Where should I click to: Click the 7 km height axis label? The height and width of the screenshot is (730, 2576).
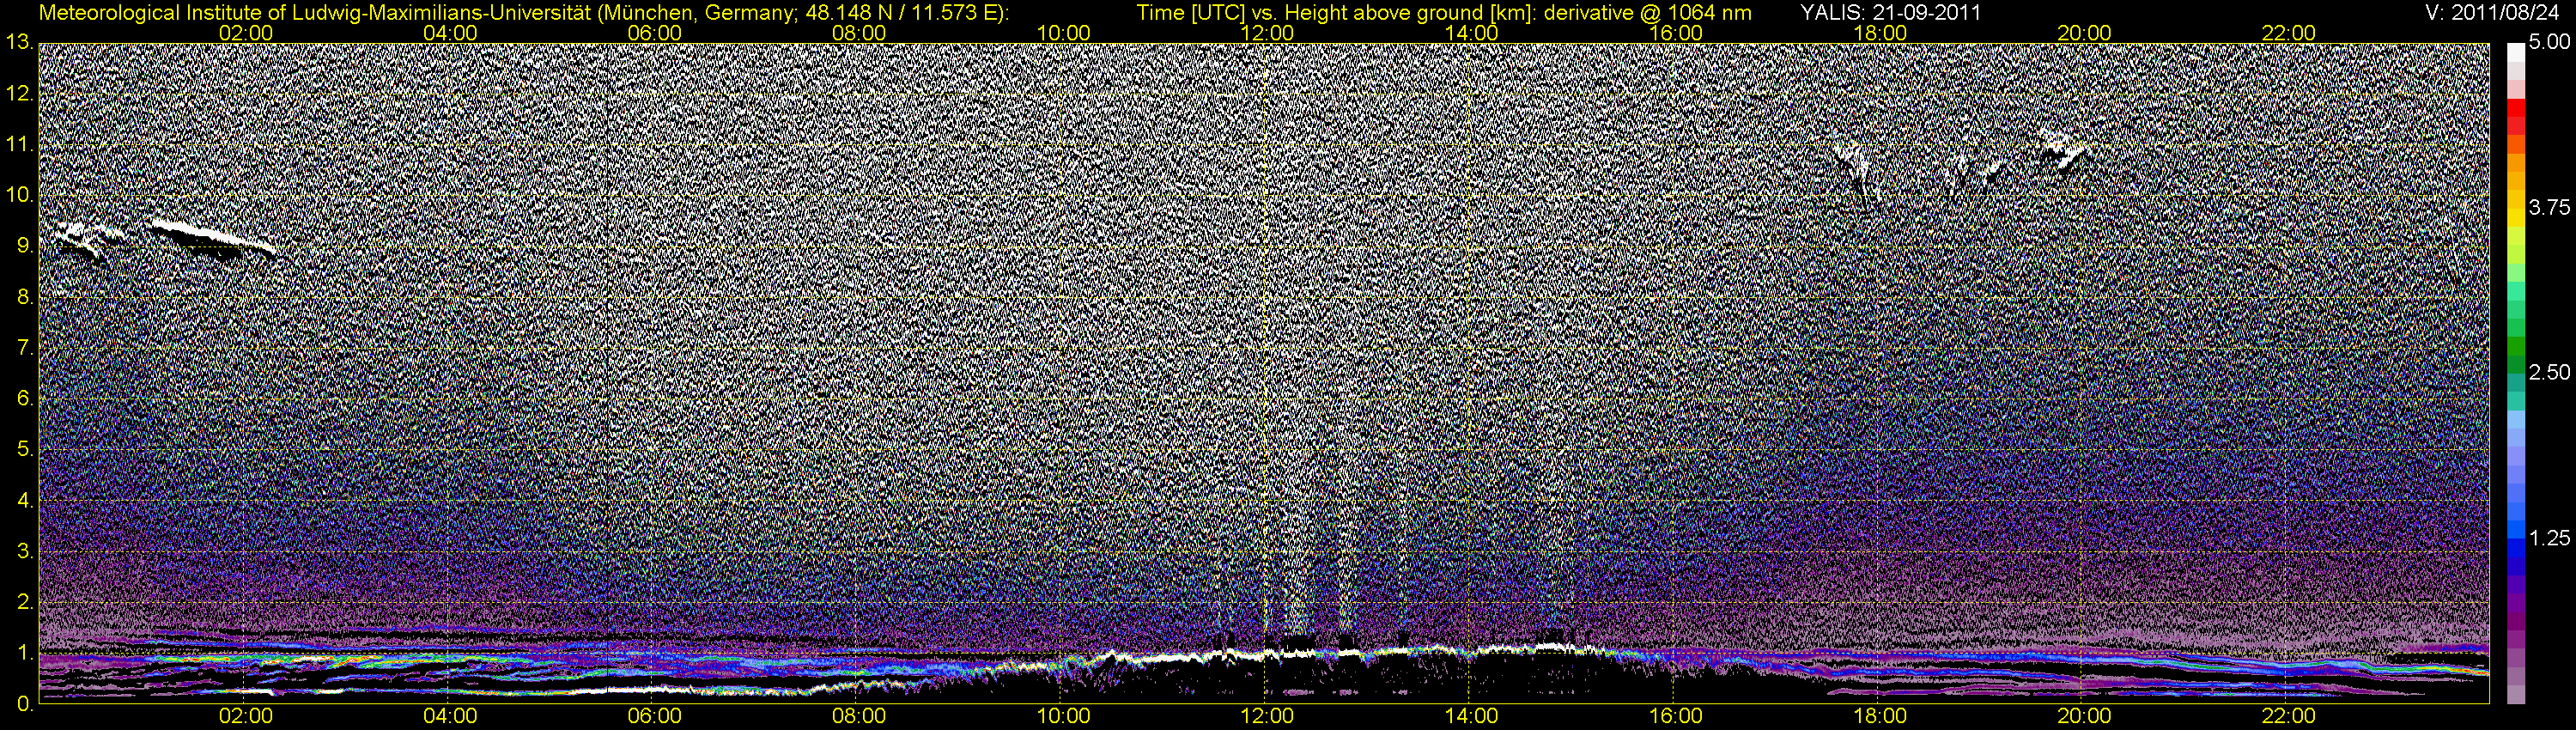[x=24, y=348]
